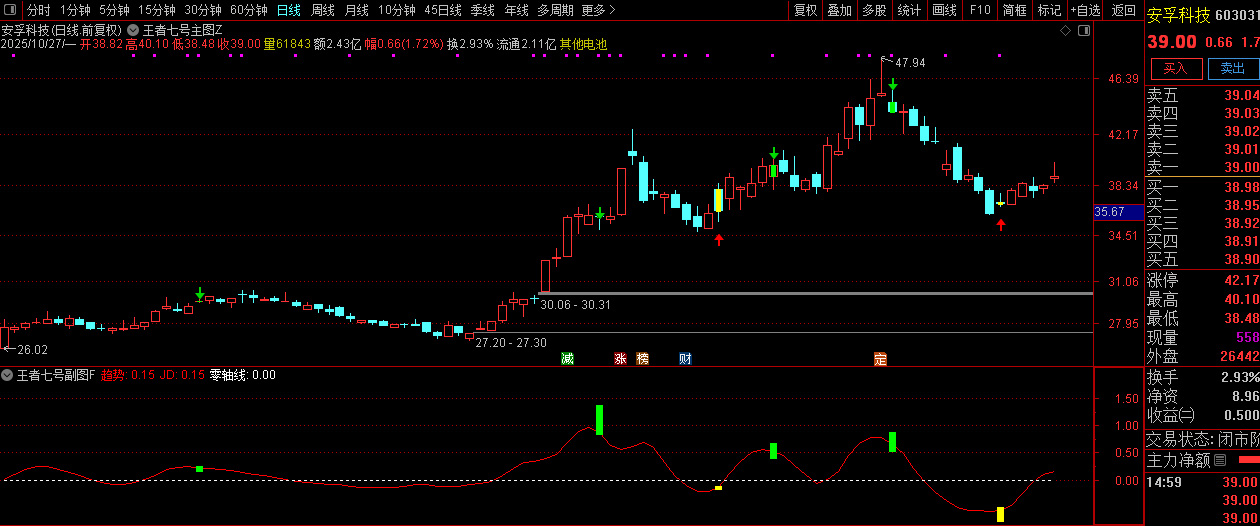Screen dimensions: 1260x526
Task: Select the 季线 quarterly period
Action: 483,10
